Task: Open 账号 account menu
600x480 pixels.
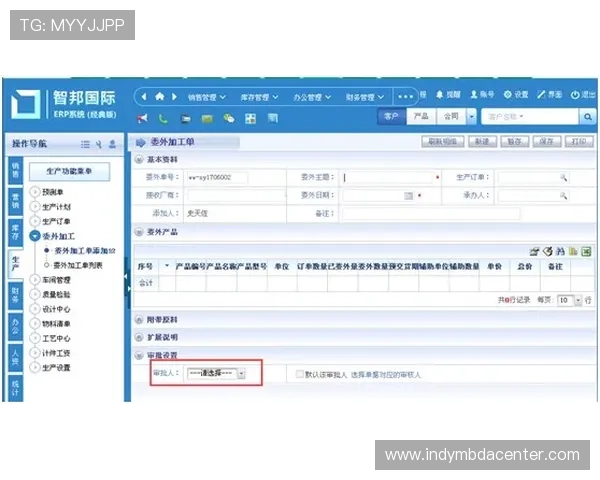Action: [482, 95]
